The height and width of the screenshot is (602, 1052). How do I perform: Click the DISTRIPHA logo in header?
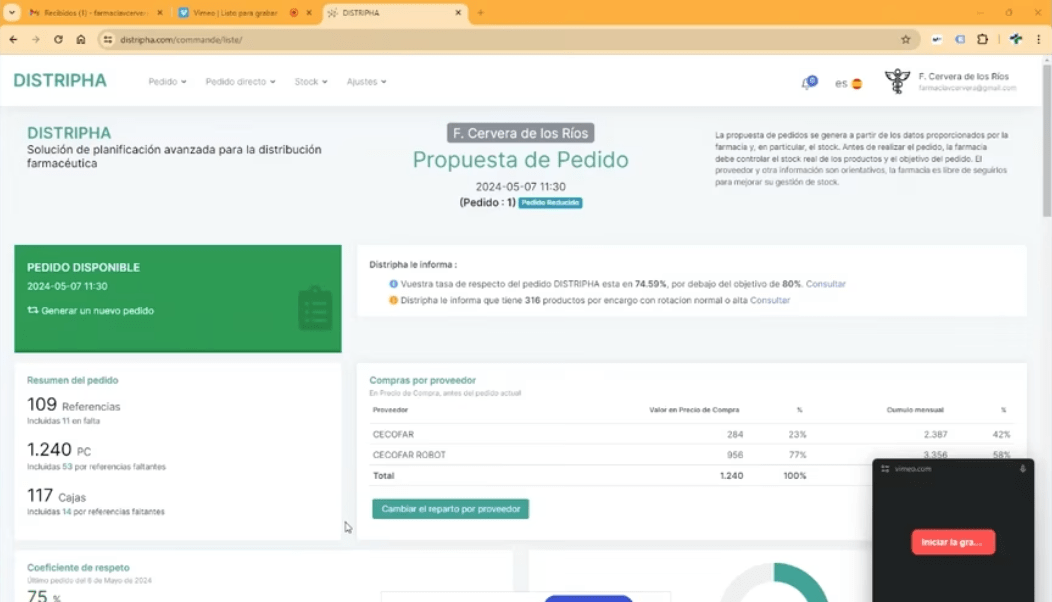[x=60, y=81]
